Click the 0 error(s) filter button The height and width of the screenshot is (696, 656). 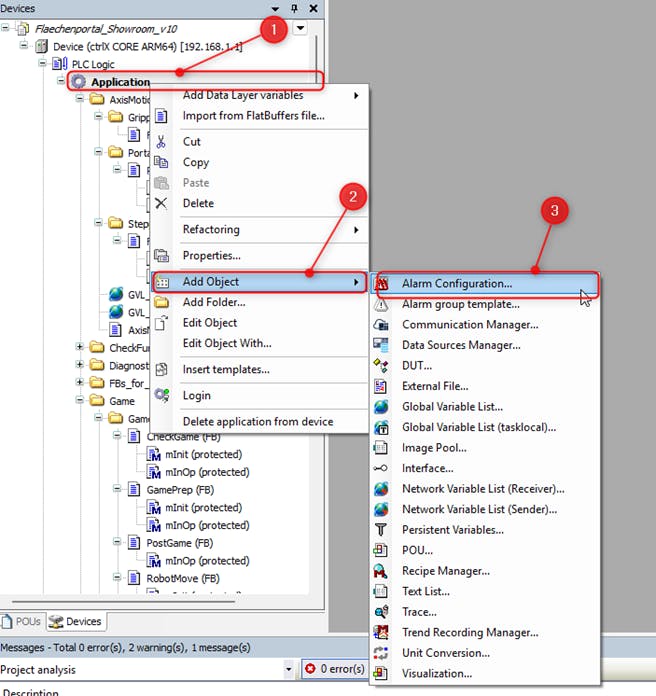pyautogui.click(x=335, y=669)
